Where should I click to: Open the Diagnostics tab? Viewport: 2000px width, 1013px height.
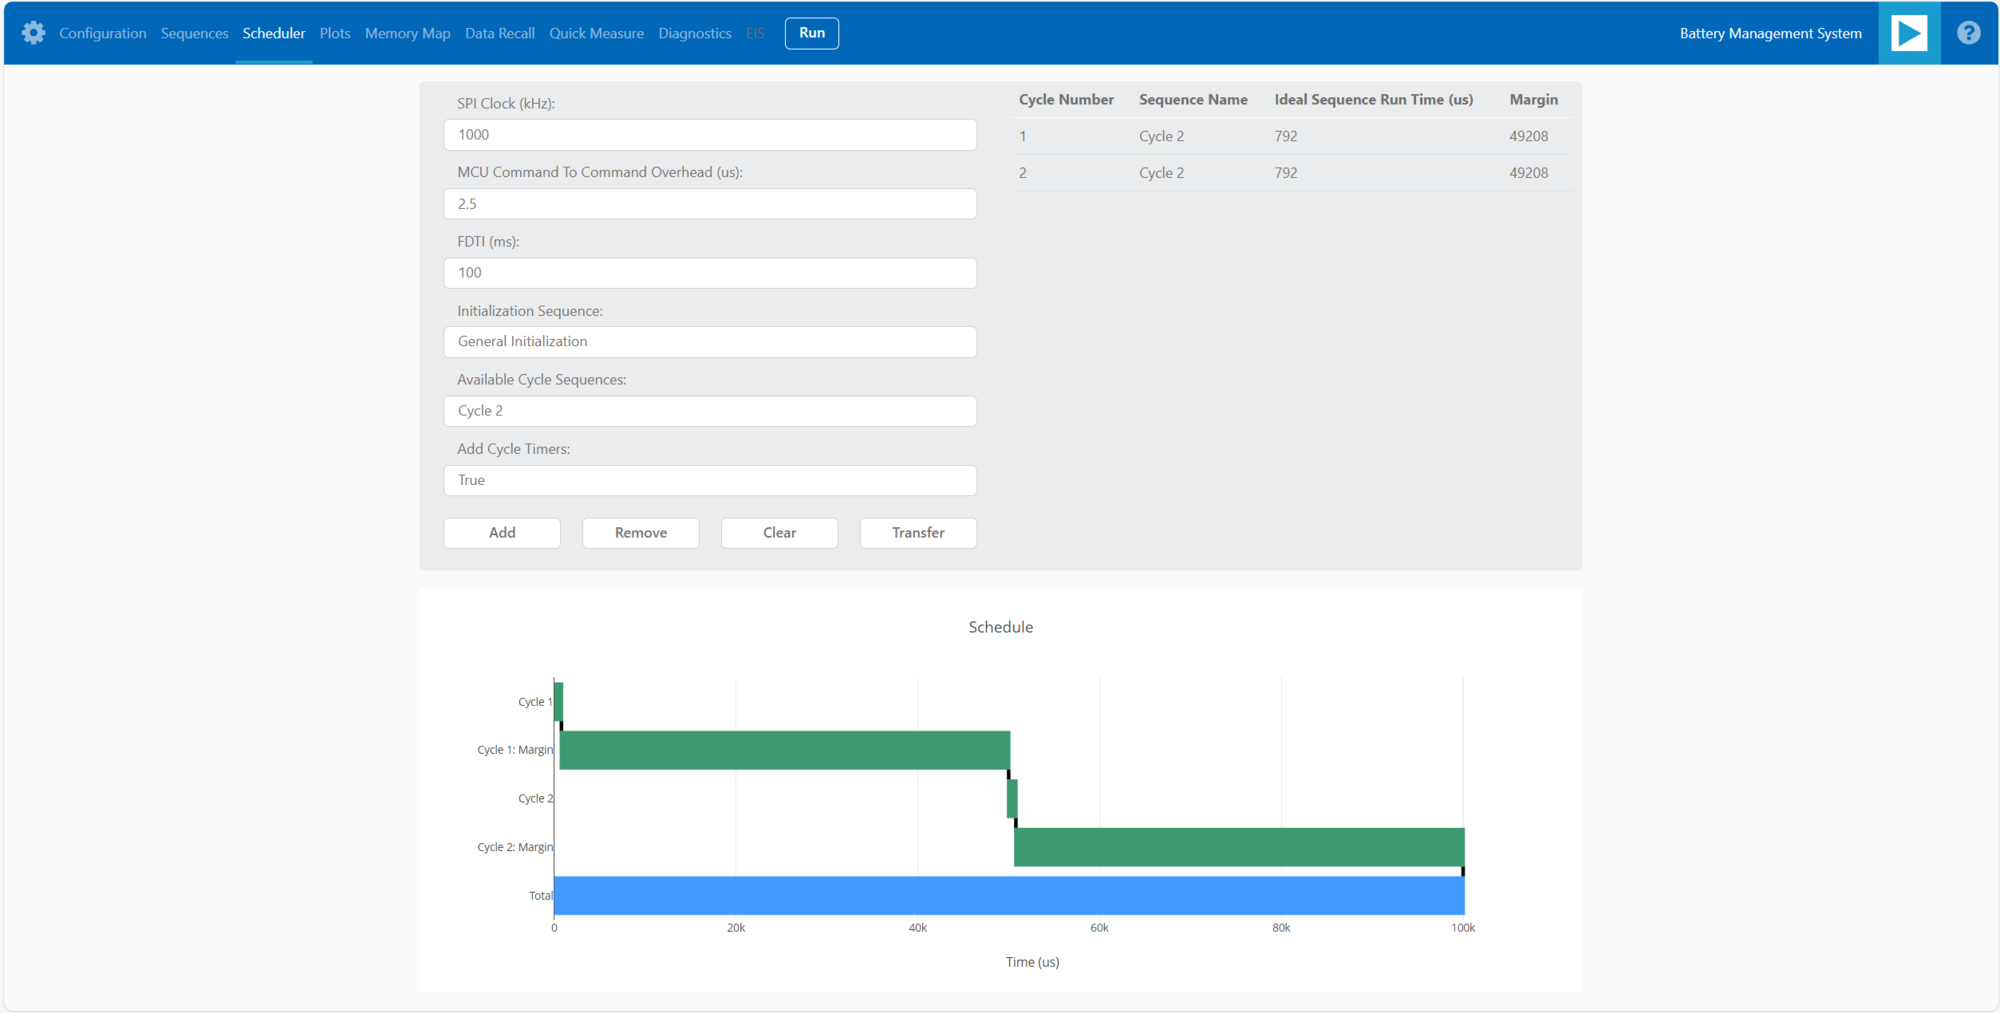694,33
